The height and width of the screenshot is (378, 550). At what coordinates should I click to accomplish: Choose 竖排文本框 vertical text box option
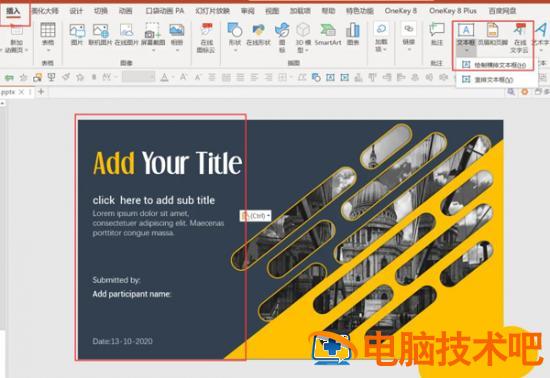click(488, 80)
